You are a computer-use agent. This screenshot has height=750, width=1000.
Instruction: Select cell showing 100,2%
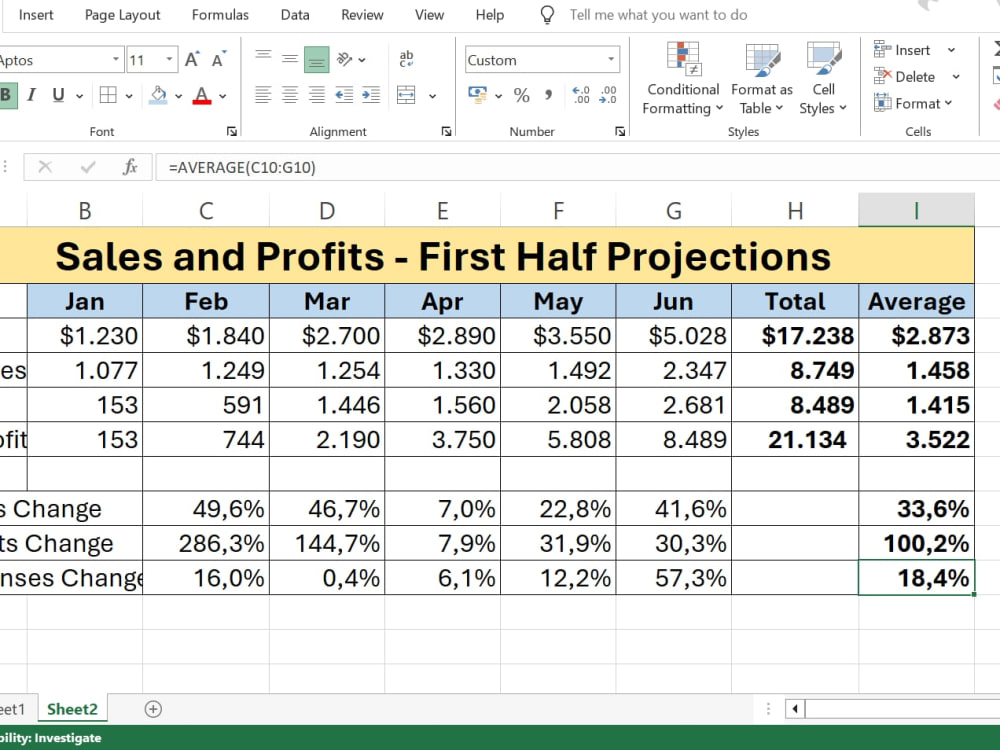(916, 543)
